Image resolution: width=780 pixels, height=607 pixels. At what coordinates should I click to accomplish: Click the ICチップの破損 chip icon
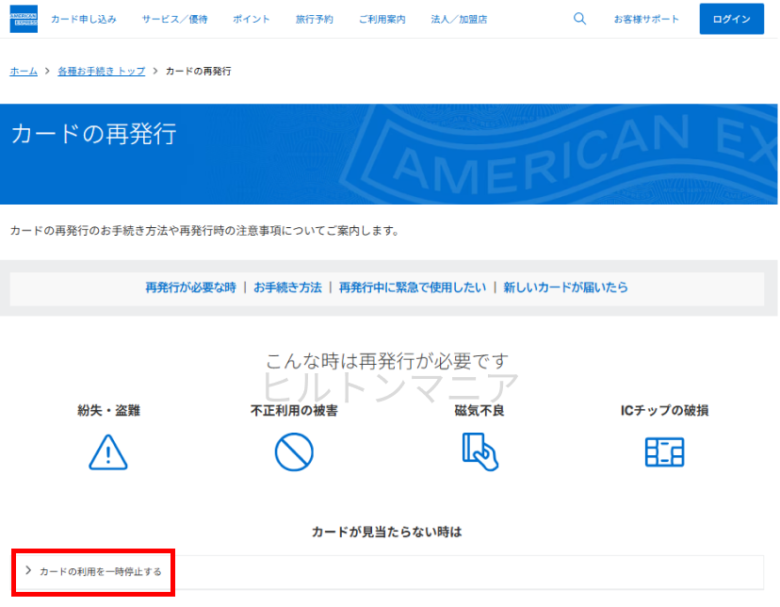(x=665, y=452)
